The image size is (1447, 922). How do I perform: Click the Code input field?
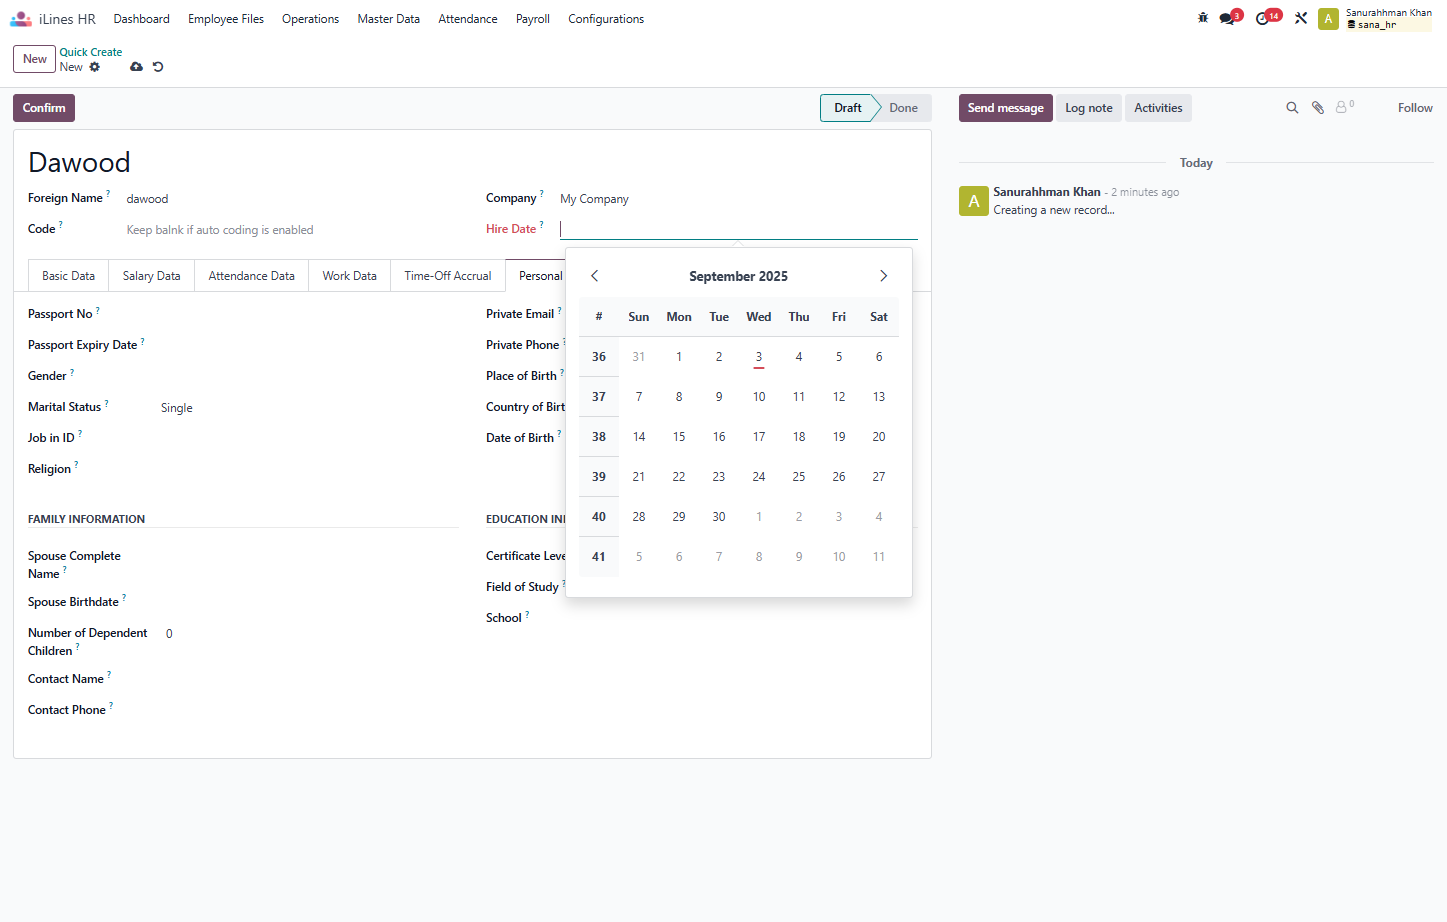(x=292, y=230)
